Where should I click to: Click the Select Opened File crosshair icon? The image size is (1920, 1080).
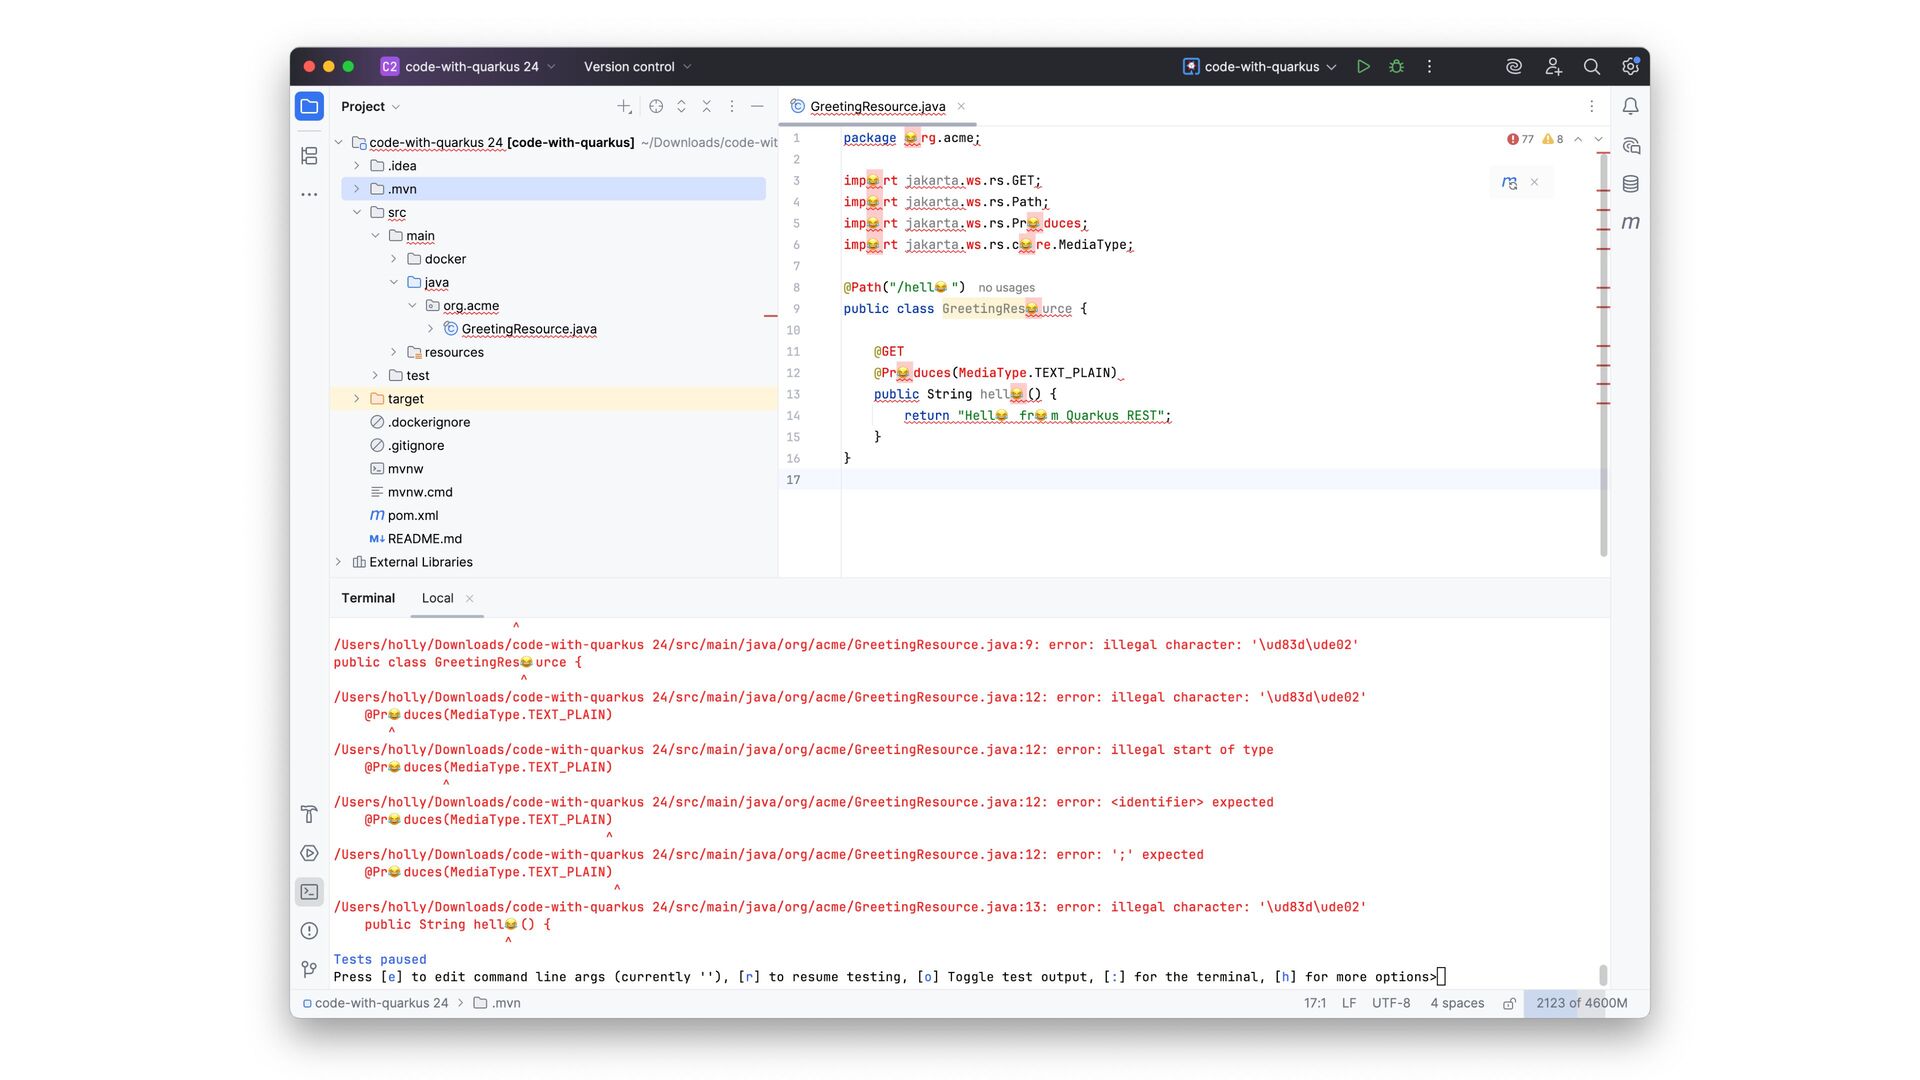[x=656, y=106]
